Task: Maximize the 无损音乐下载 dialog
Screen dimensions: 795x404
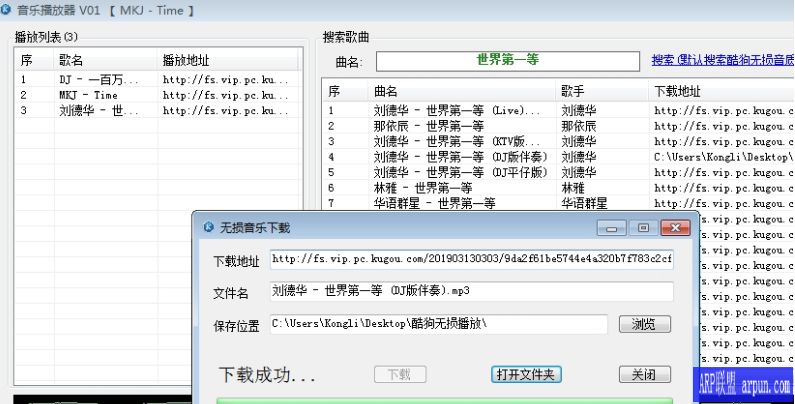Action: pos(643,228)
